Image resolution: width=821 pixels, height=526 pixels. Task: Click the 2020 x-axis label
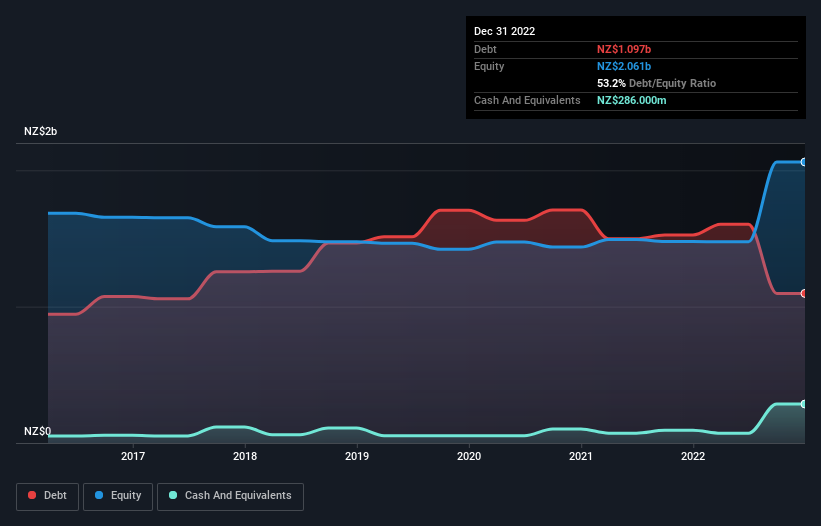pyautogui.click(x=469, y=456)
